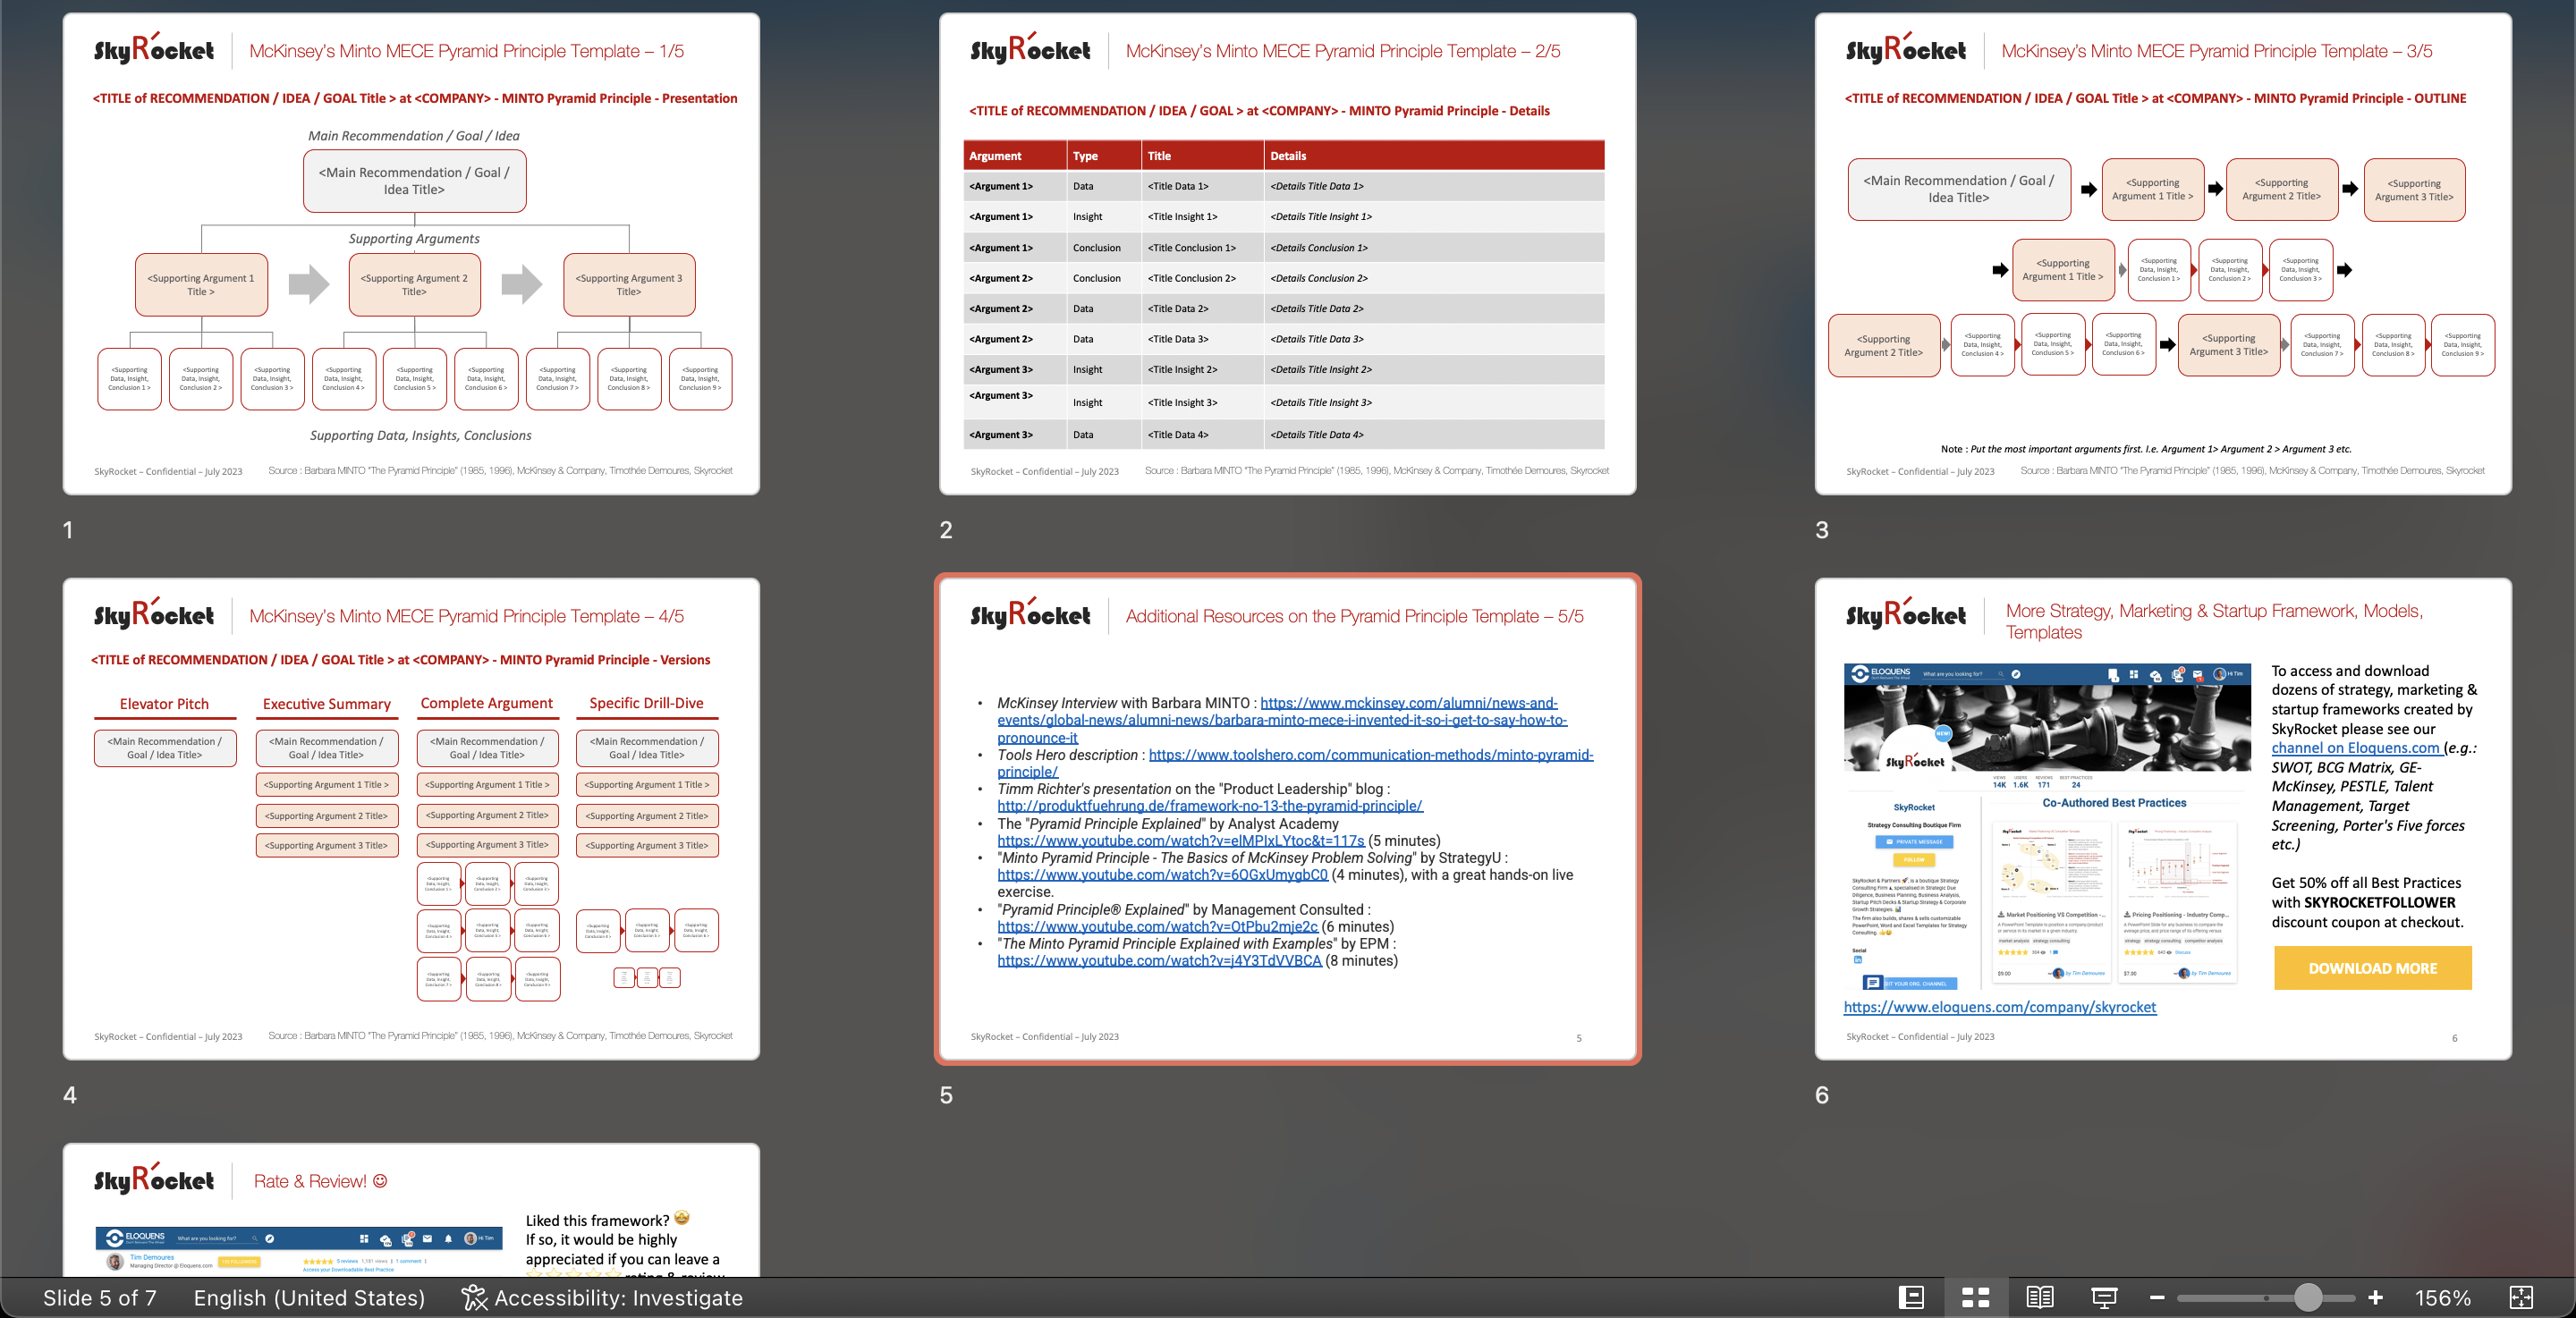
Task: Click the eloquens.com/company/skyrocket link
Action: (1999, 1007)
